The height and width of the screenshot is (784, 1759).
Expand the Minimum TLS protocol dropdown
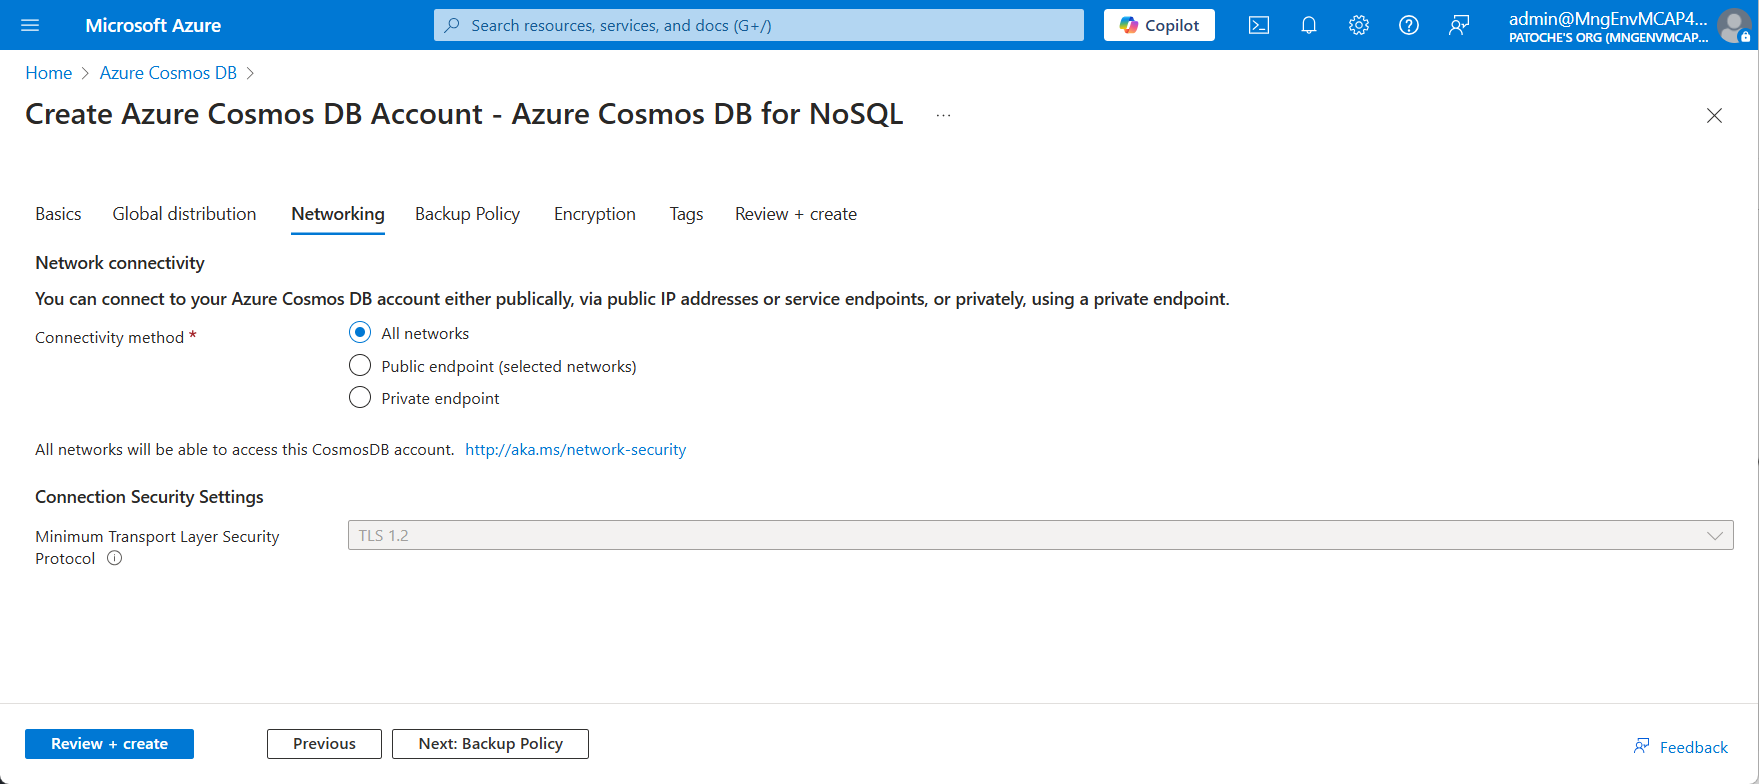click(x=1040, y=535)
